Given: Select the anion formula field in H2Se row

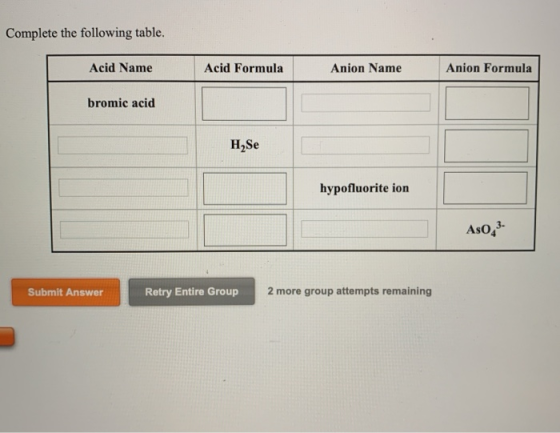Looking at the screenshot, I should (x=486, y=146).
